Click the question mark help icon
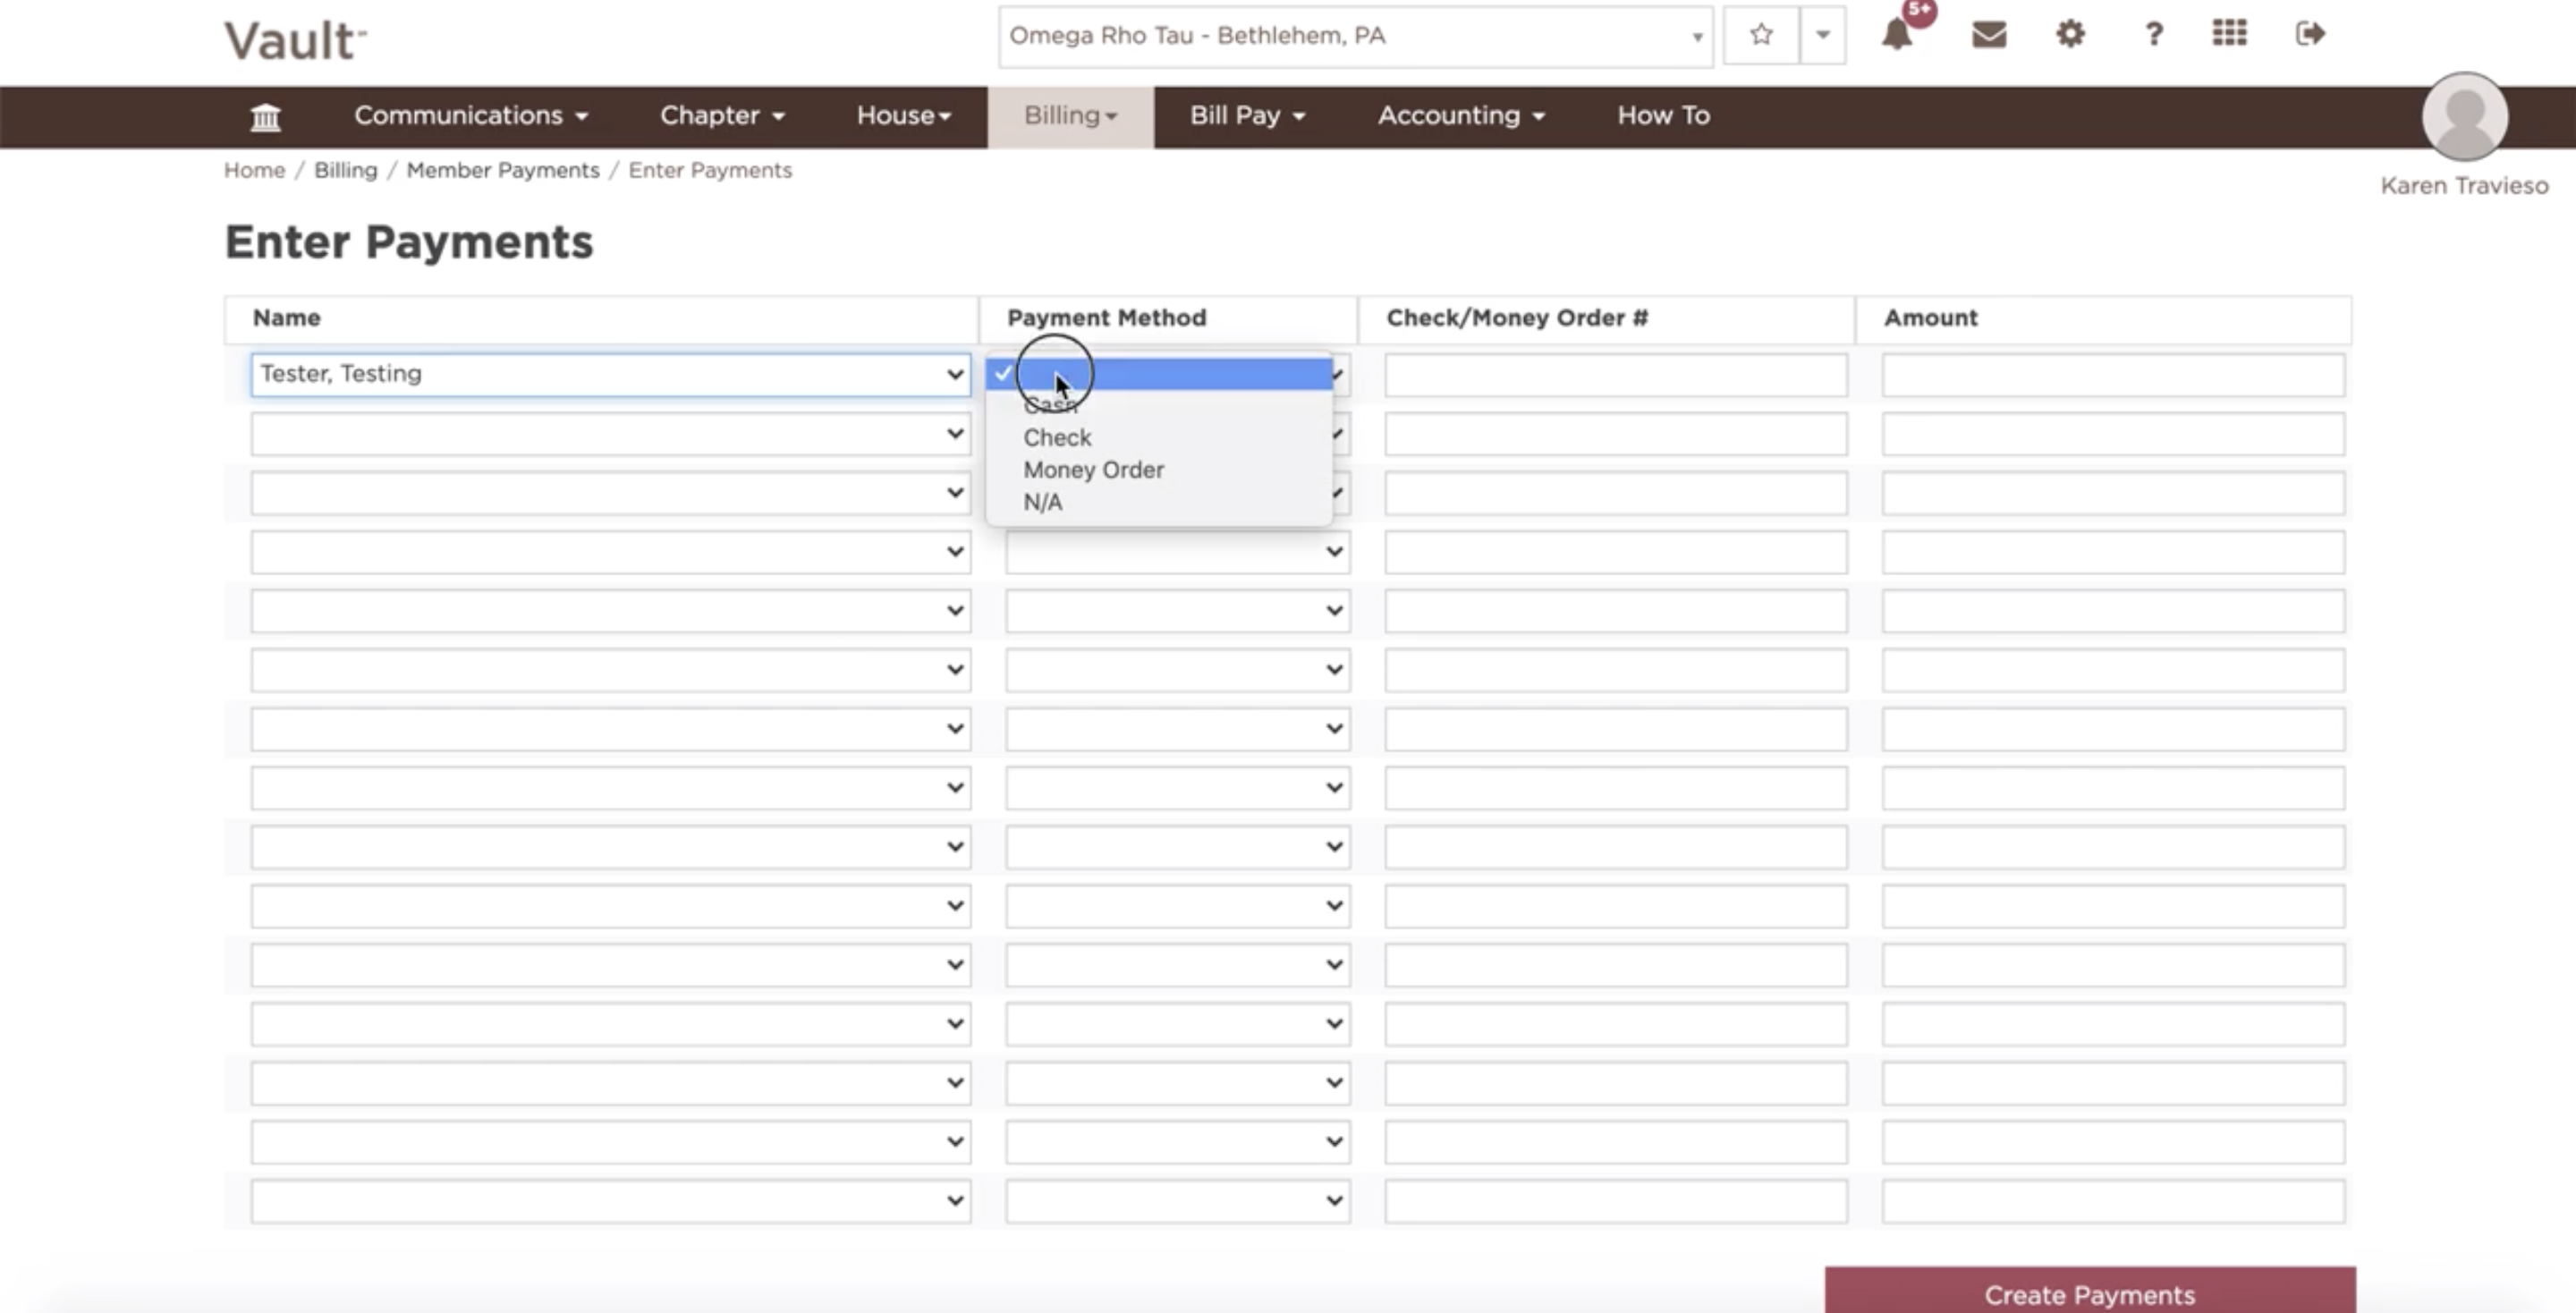Viewport: 2576px width, 1313px height. (2153, 35)
